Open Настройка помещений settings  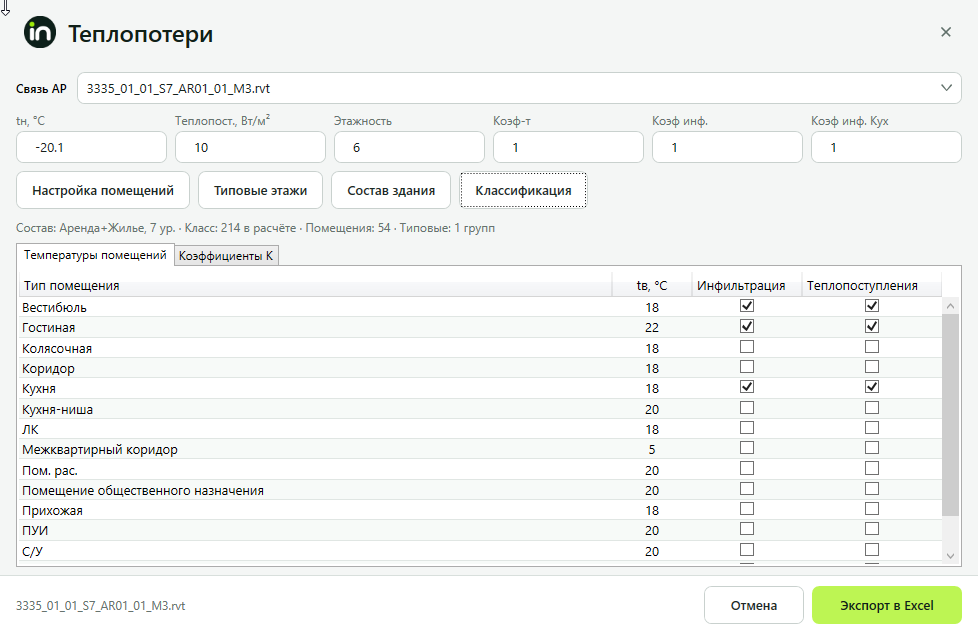click(103, 190)
